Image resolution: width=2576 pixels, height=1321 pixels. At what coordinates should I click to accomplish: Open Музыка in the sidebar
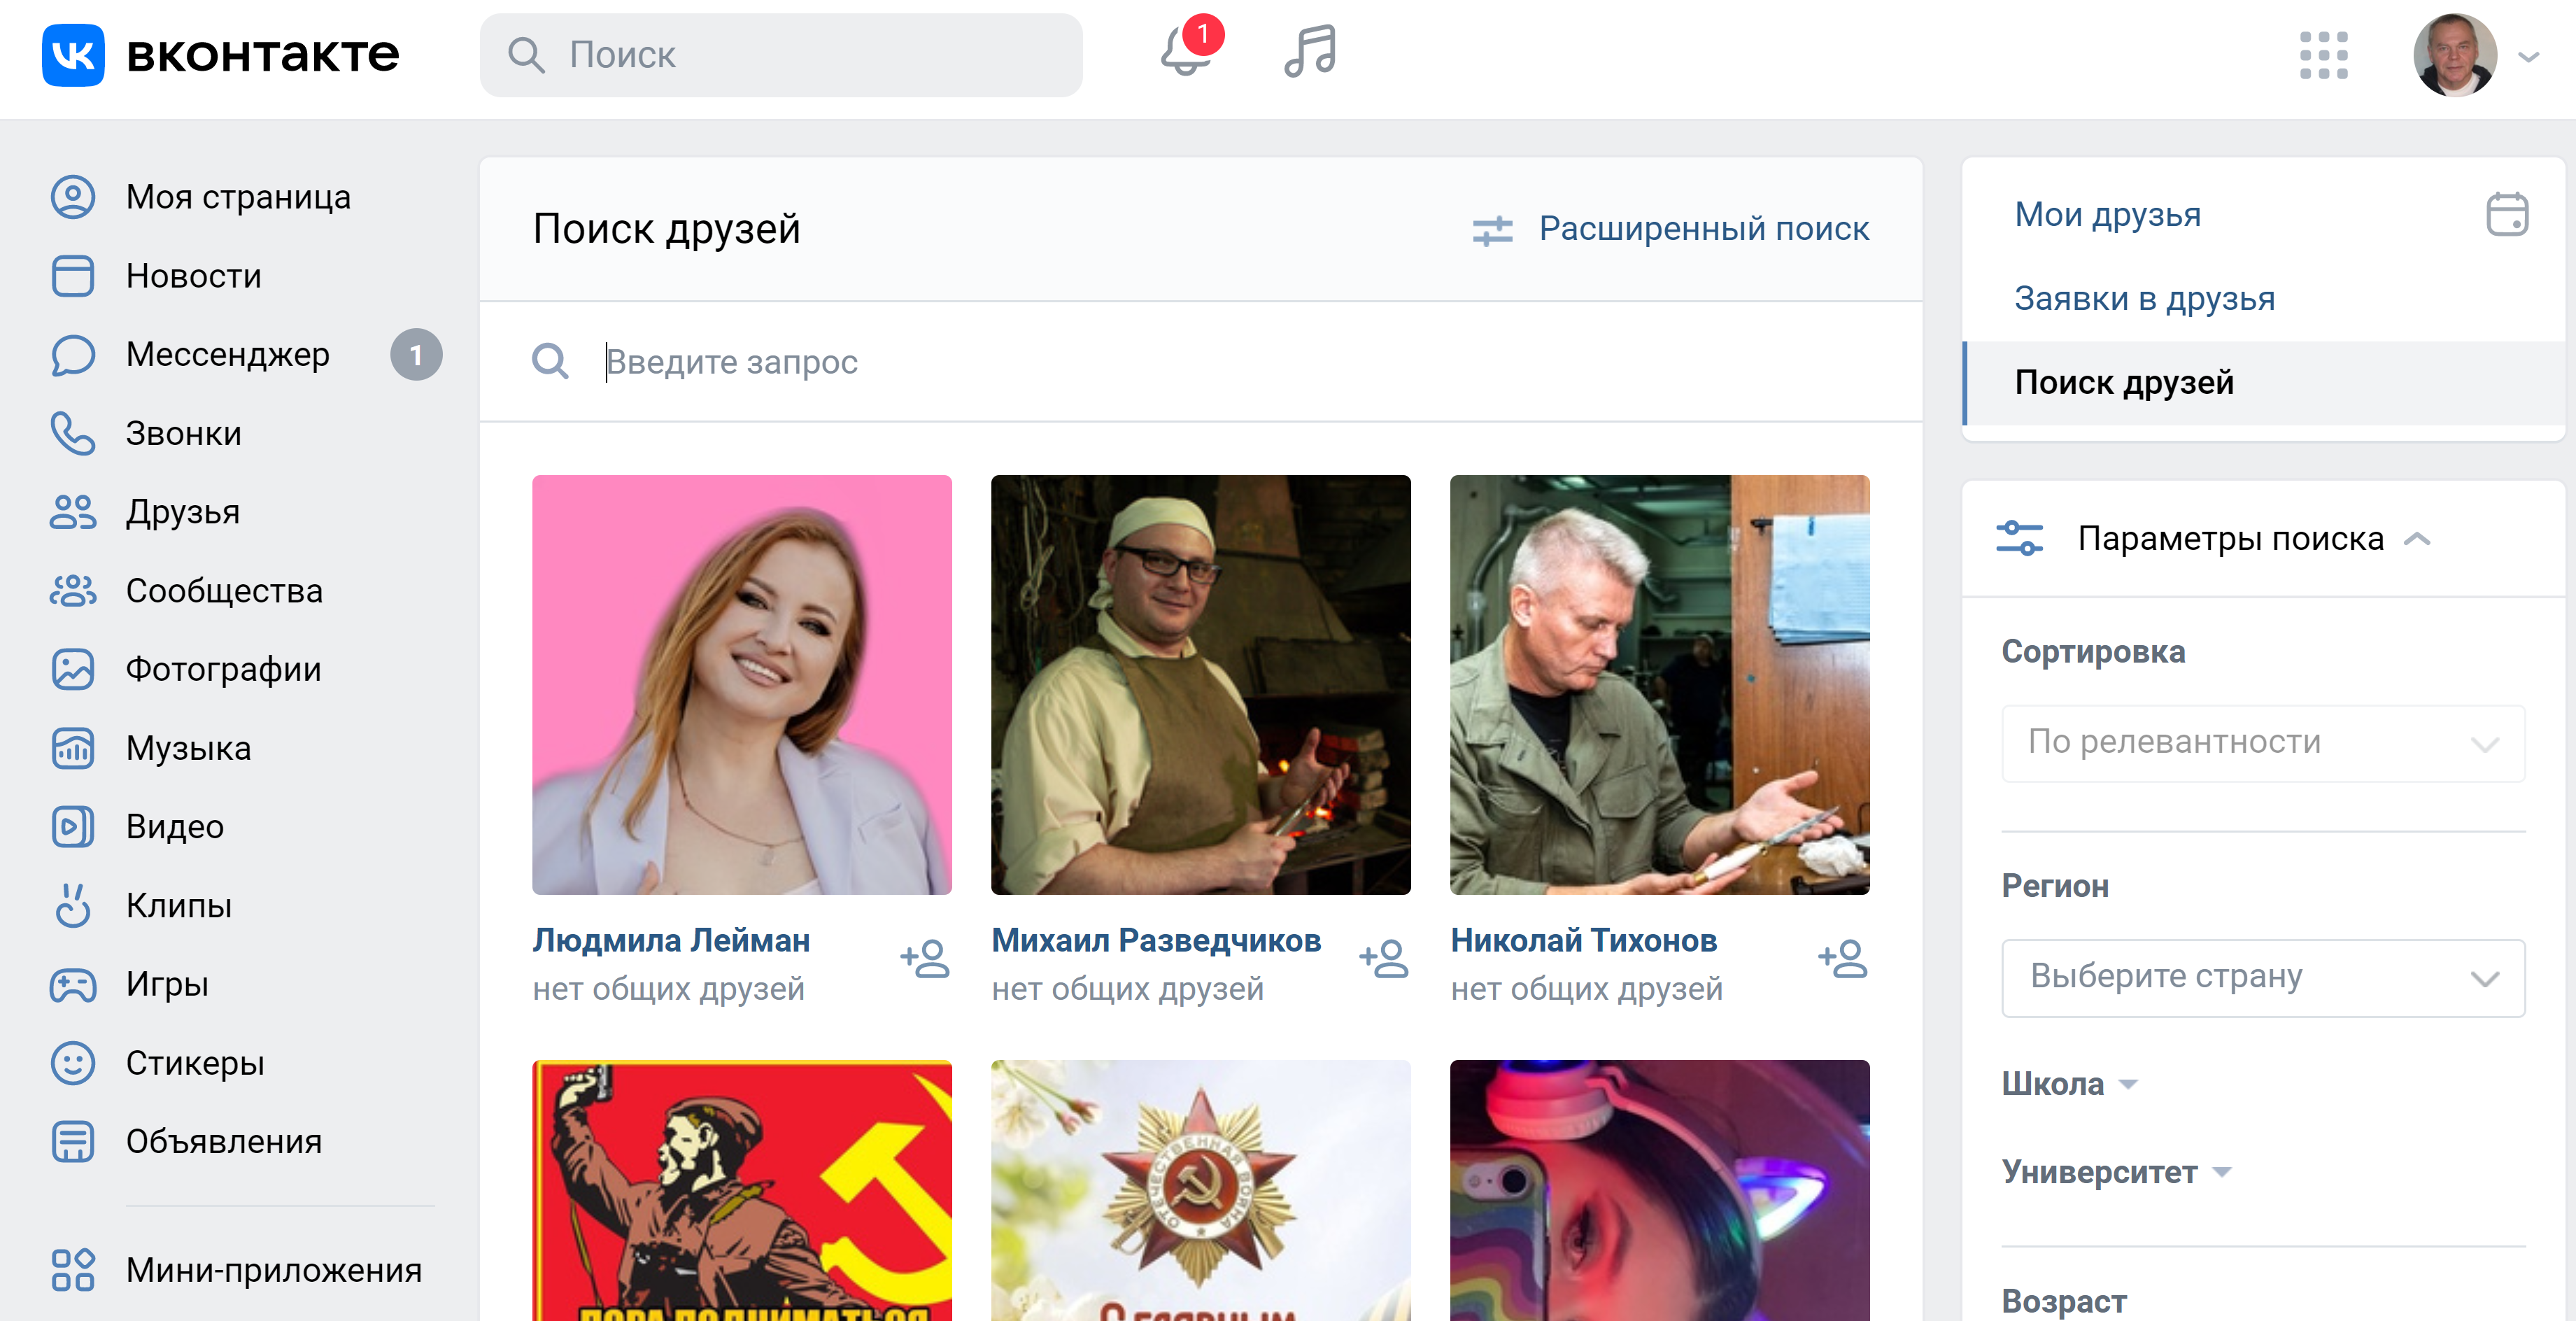188,748
